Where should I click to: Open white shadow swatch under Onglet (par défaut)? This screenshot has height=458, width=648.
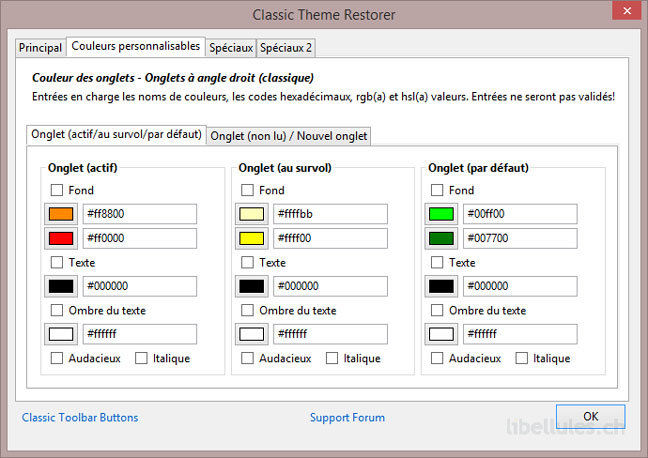(441, 334)
